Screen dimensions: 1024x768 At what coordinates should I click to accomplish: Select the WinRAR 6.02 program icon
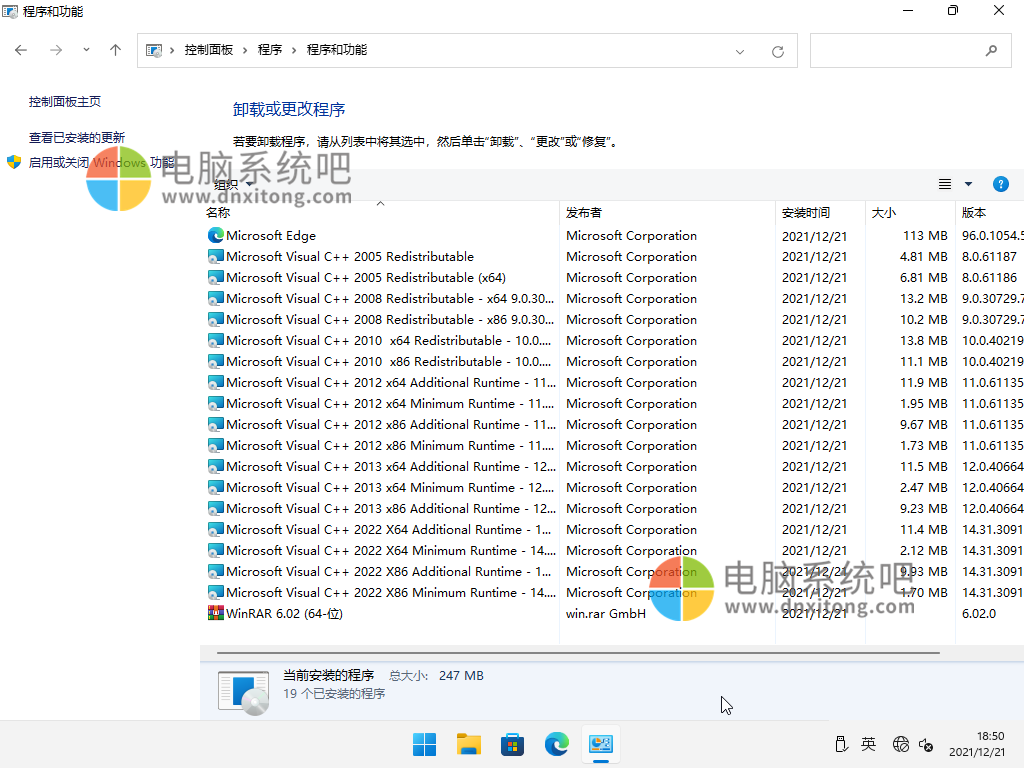(x=214, y=613)
